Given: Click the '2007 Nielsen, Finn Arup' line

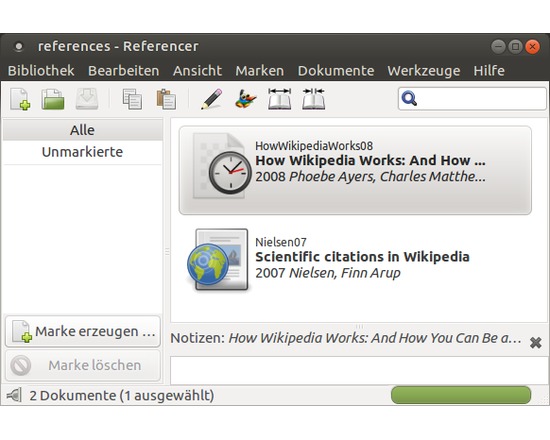Looking at the screenshot, I should point(328,273).
